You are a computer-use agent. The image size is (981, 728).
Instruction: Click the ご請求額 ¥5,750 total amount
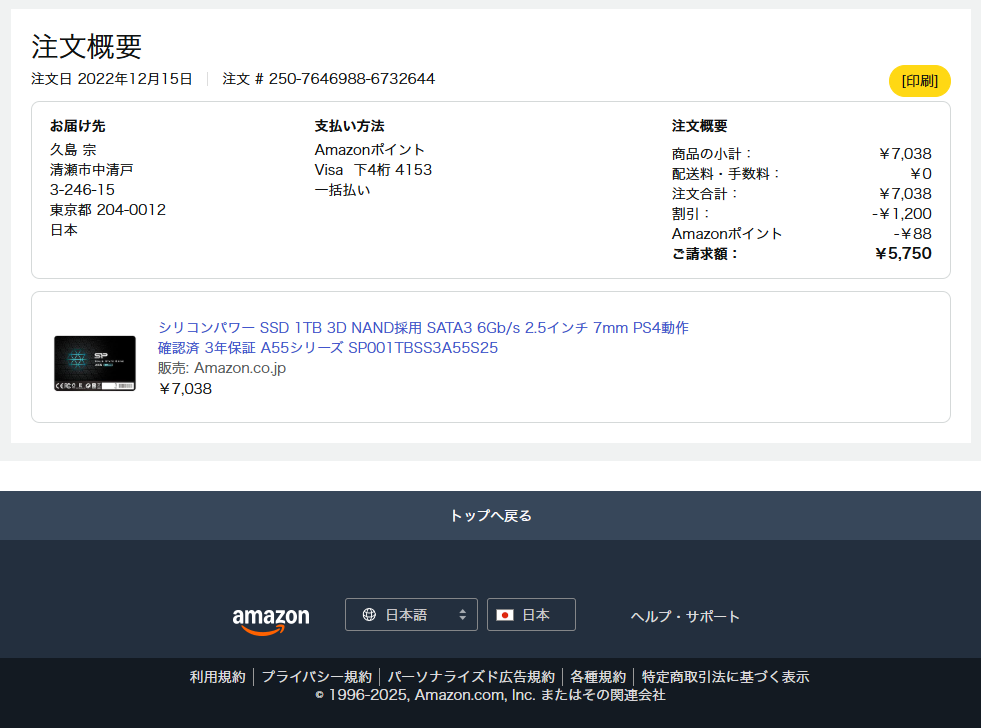(x=902, y=254)
